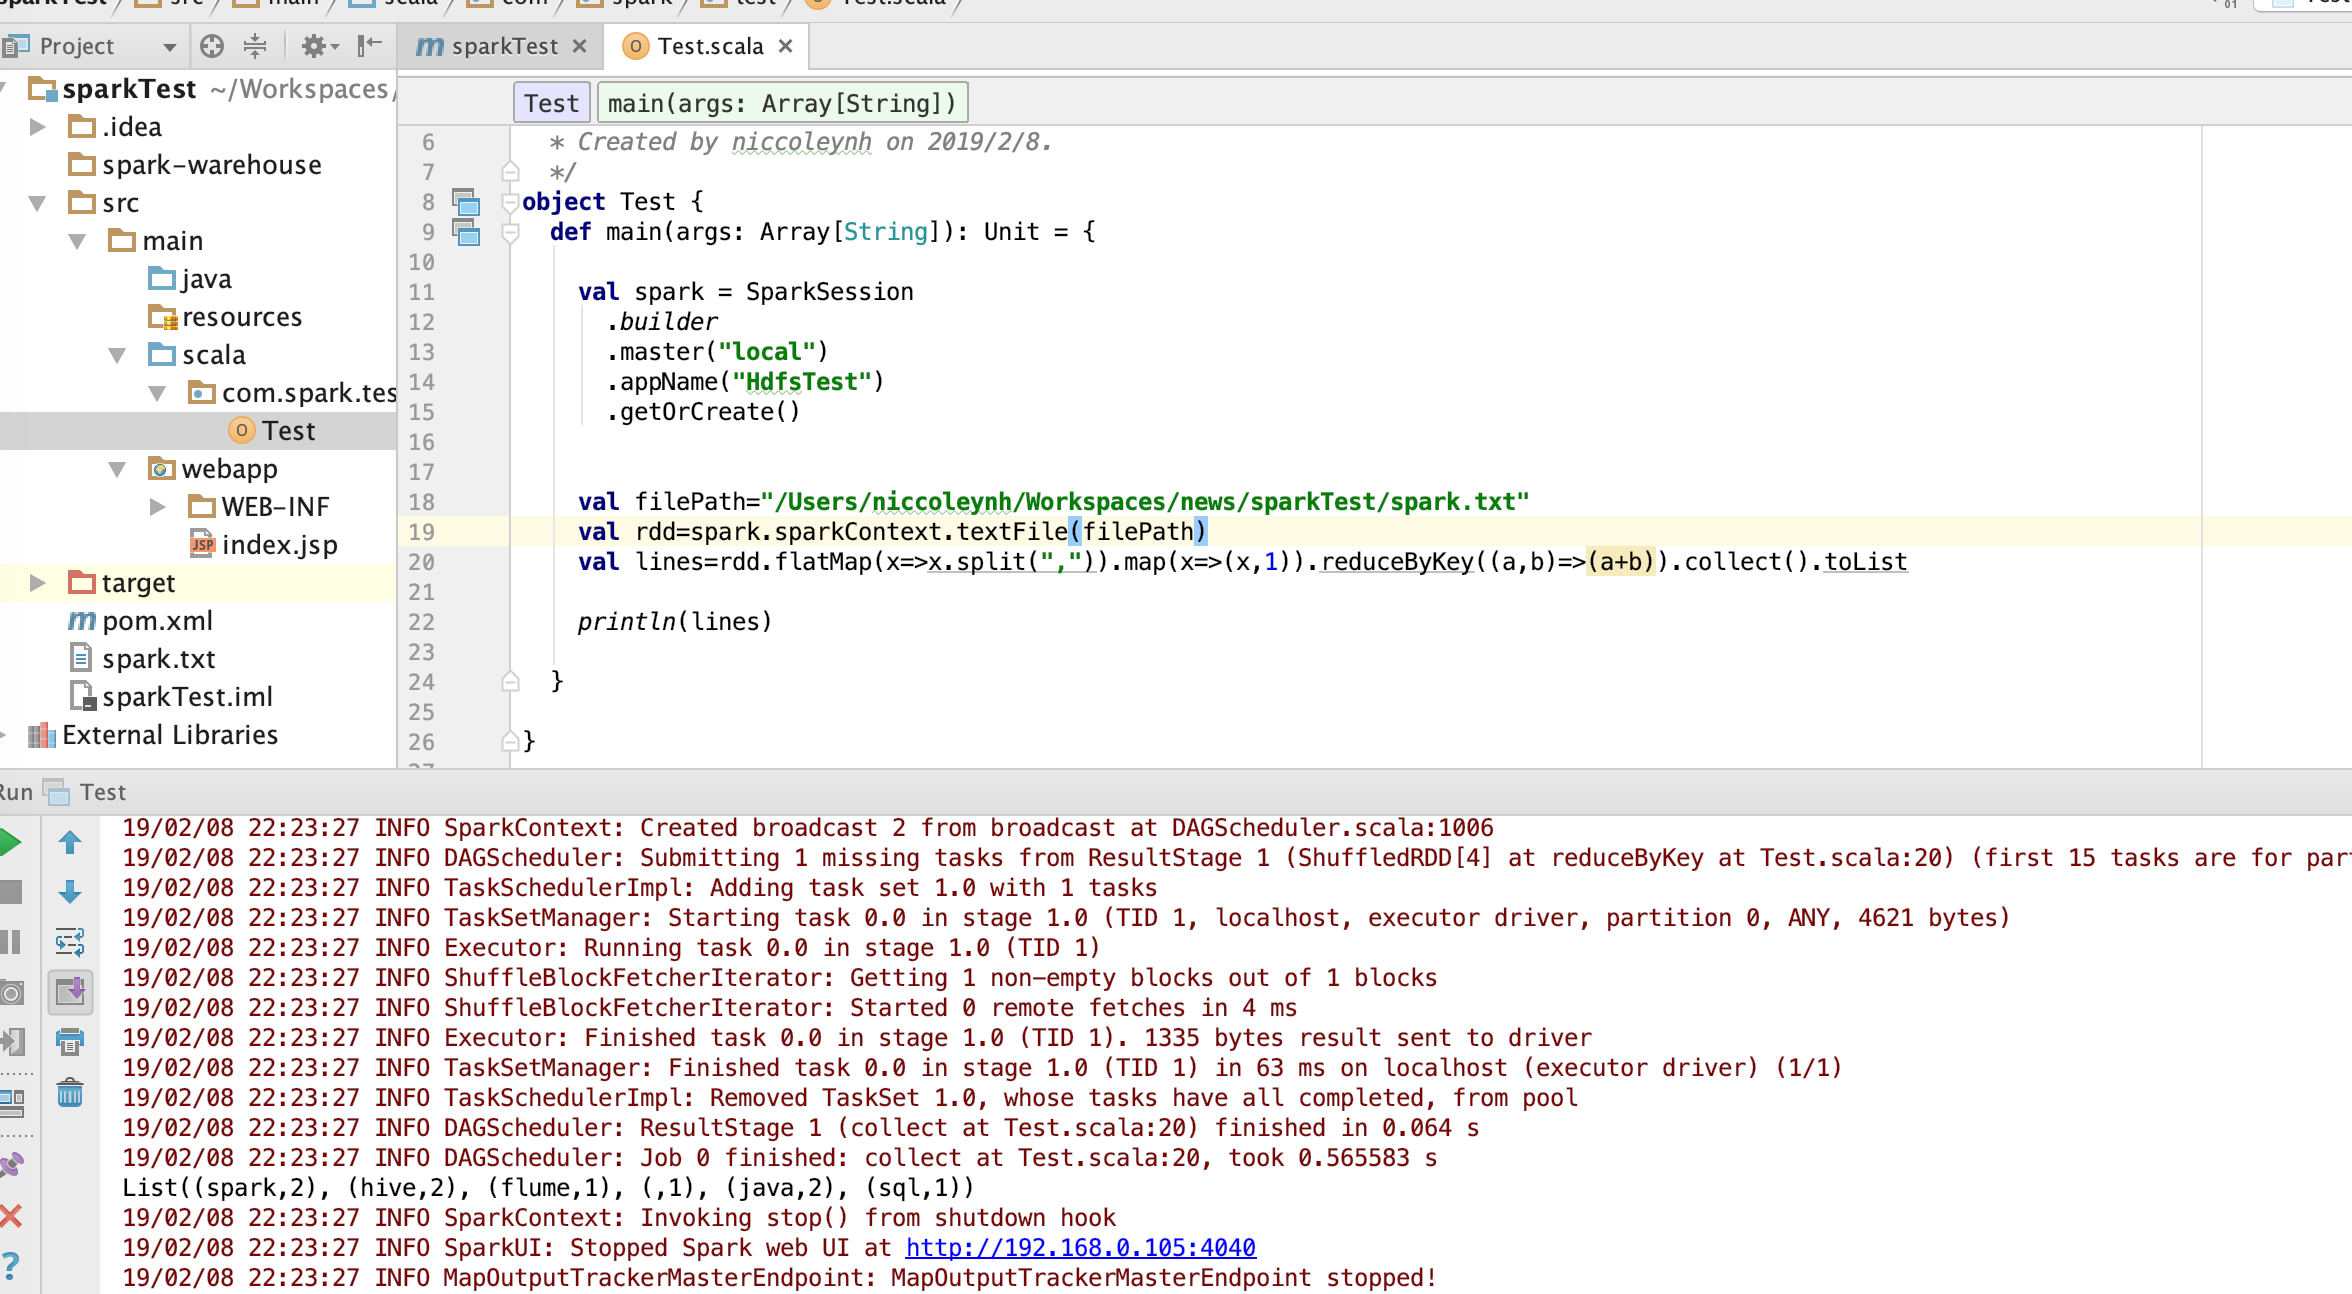Click line number 19 in gutter
Screen dimensions: 2352x1294
[421, 532]
